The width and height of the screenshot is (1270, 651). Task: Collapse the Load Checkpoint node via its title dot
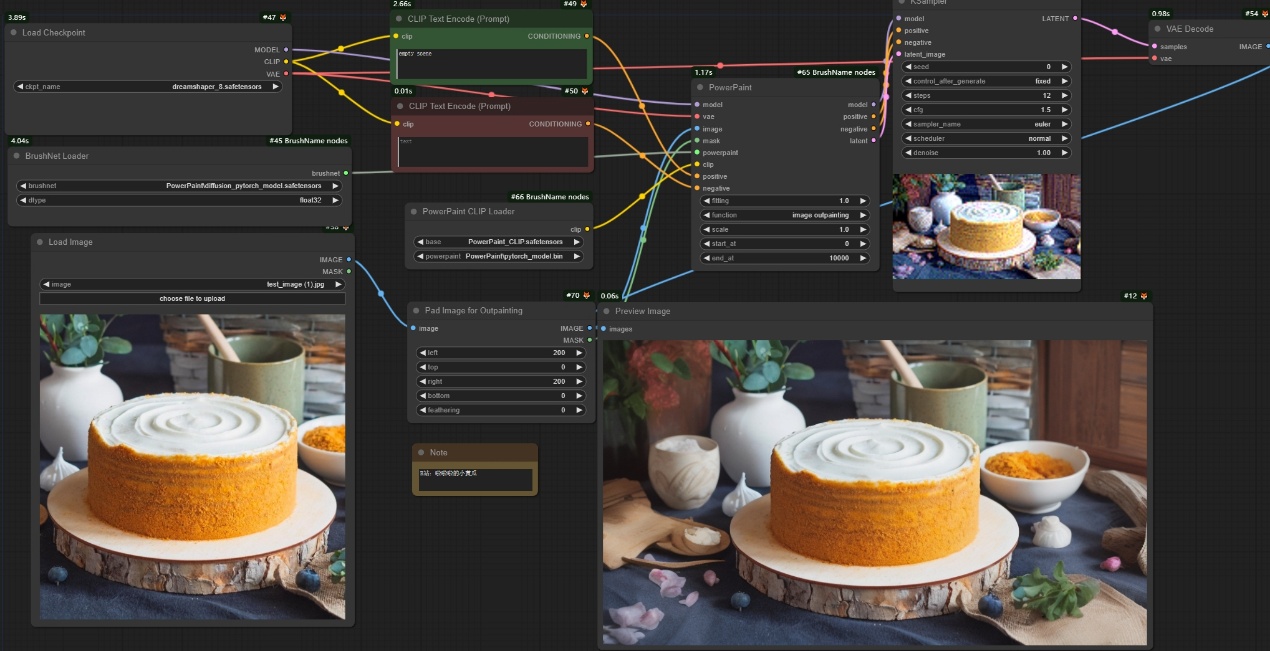tap(14, 33)
